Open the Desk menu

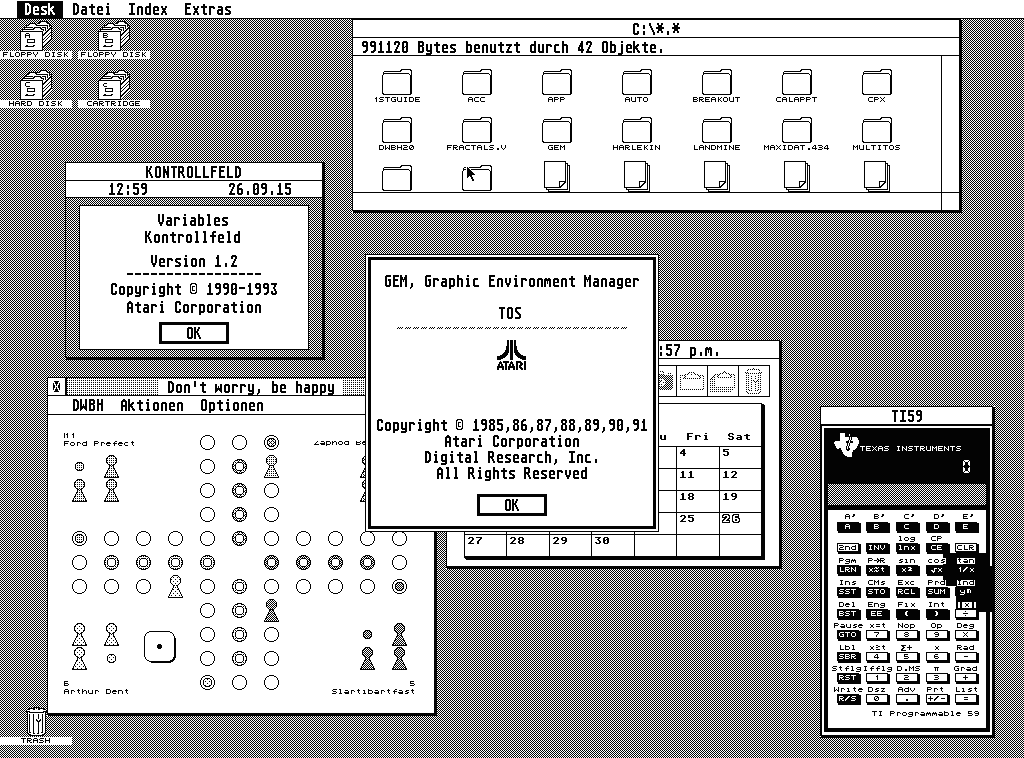click(39, 9)
